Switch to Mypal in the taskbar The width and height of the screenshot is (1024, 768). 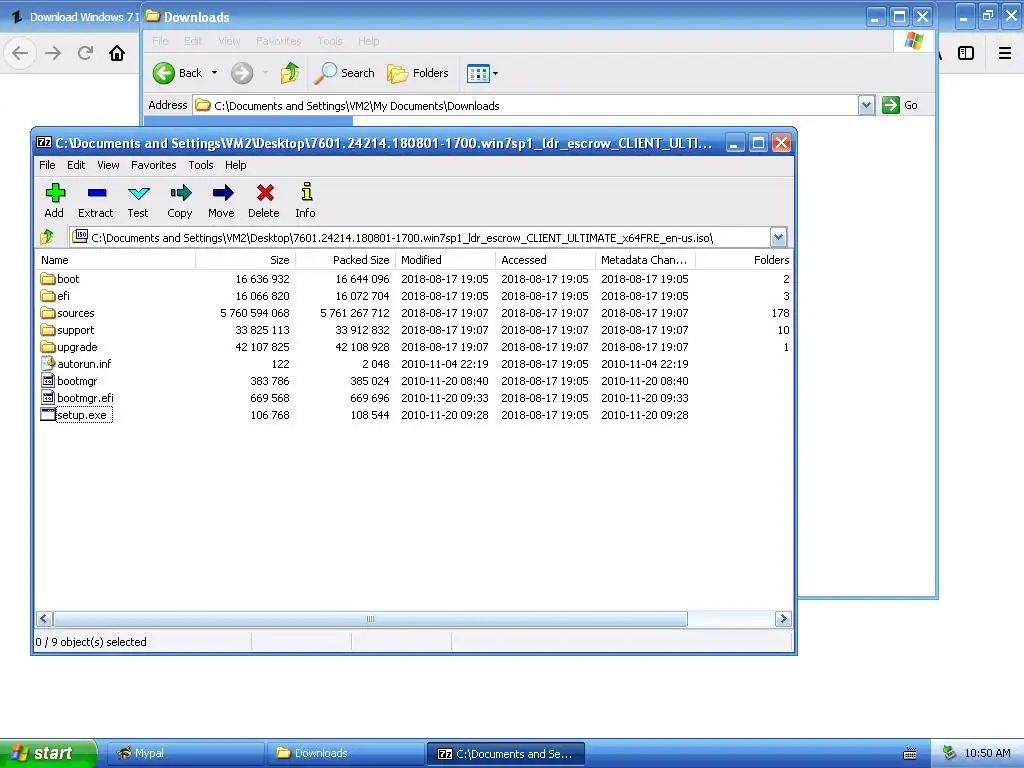[x=185, y=753]
